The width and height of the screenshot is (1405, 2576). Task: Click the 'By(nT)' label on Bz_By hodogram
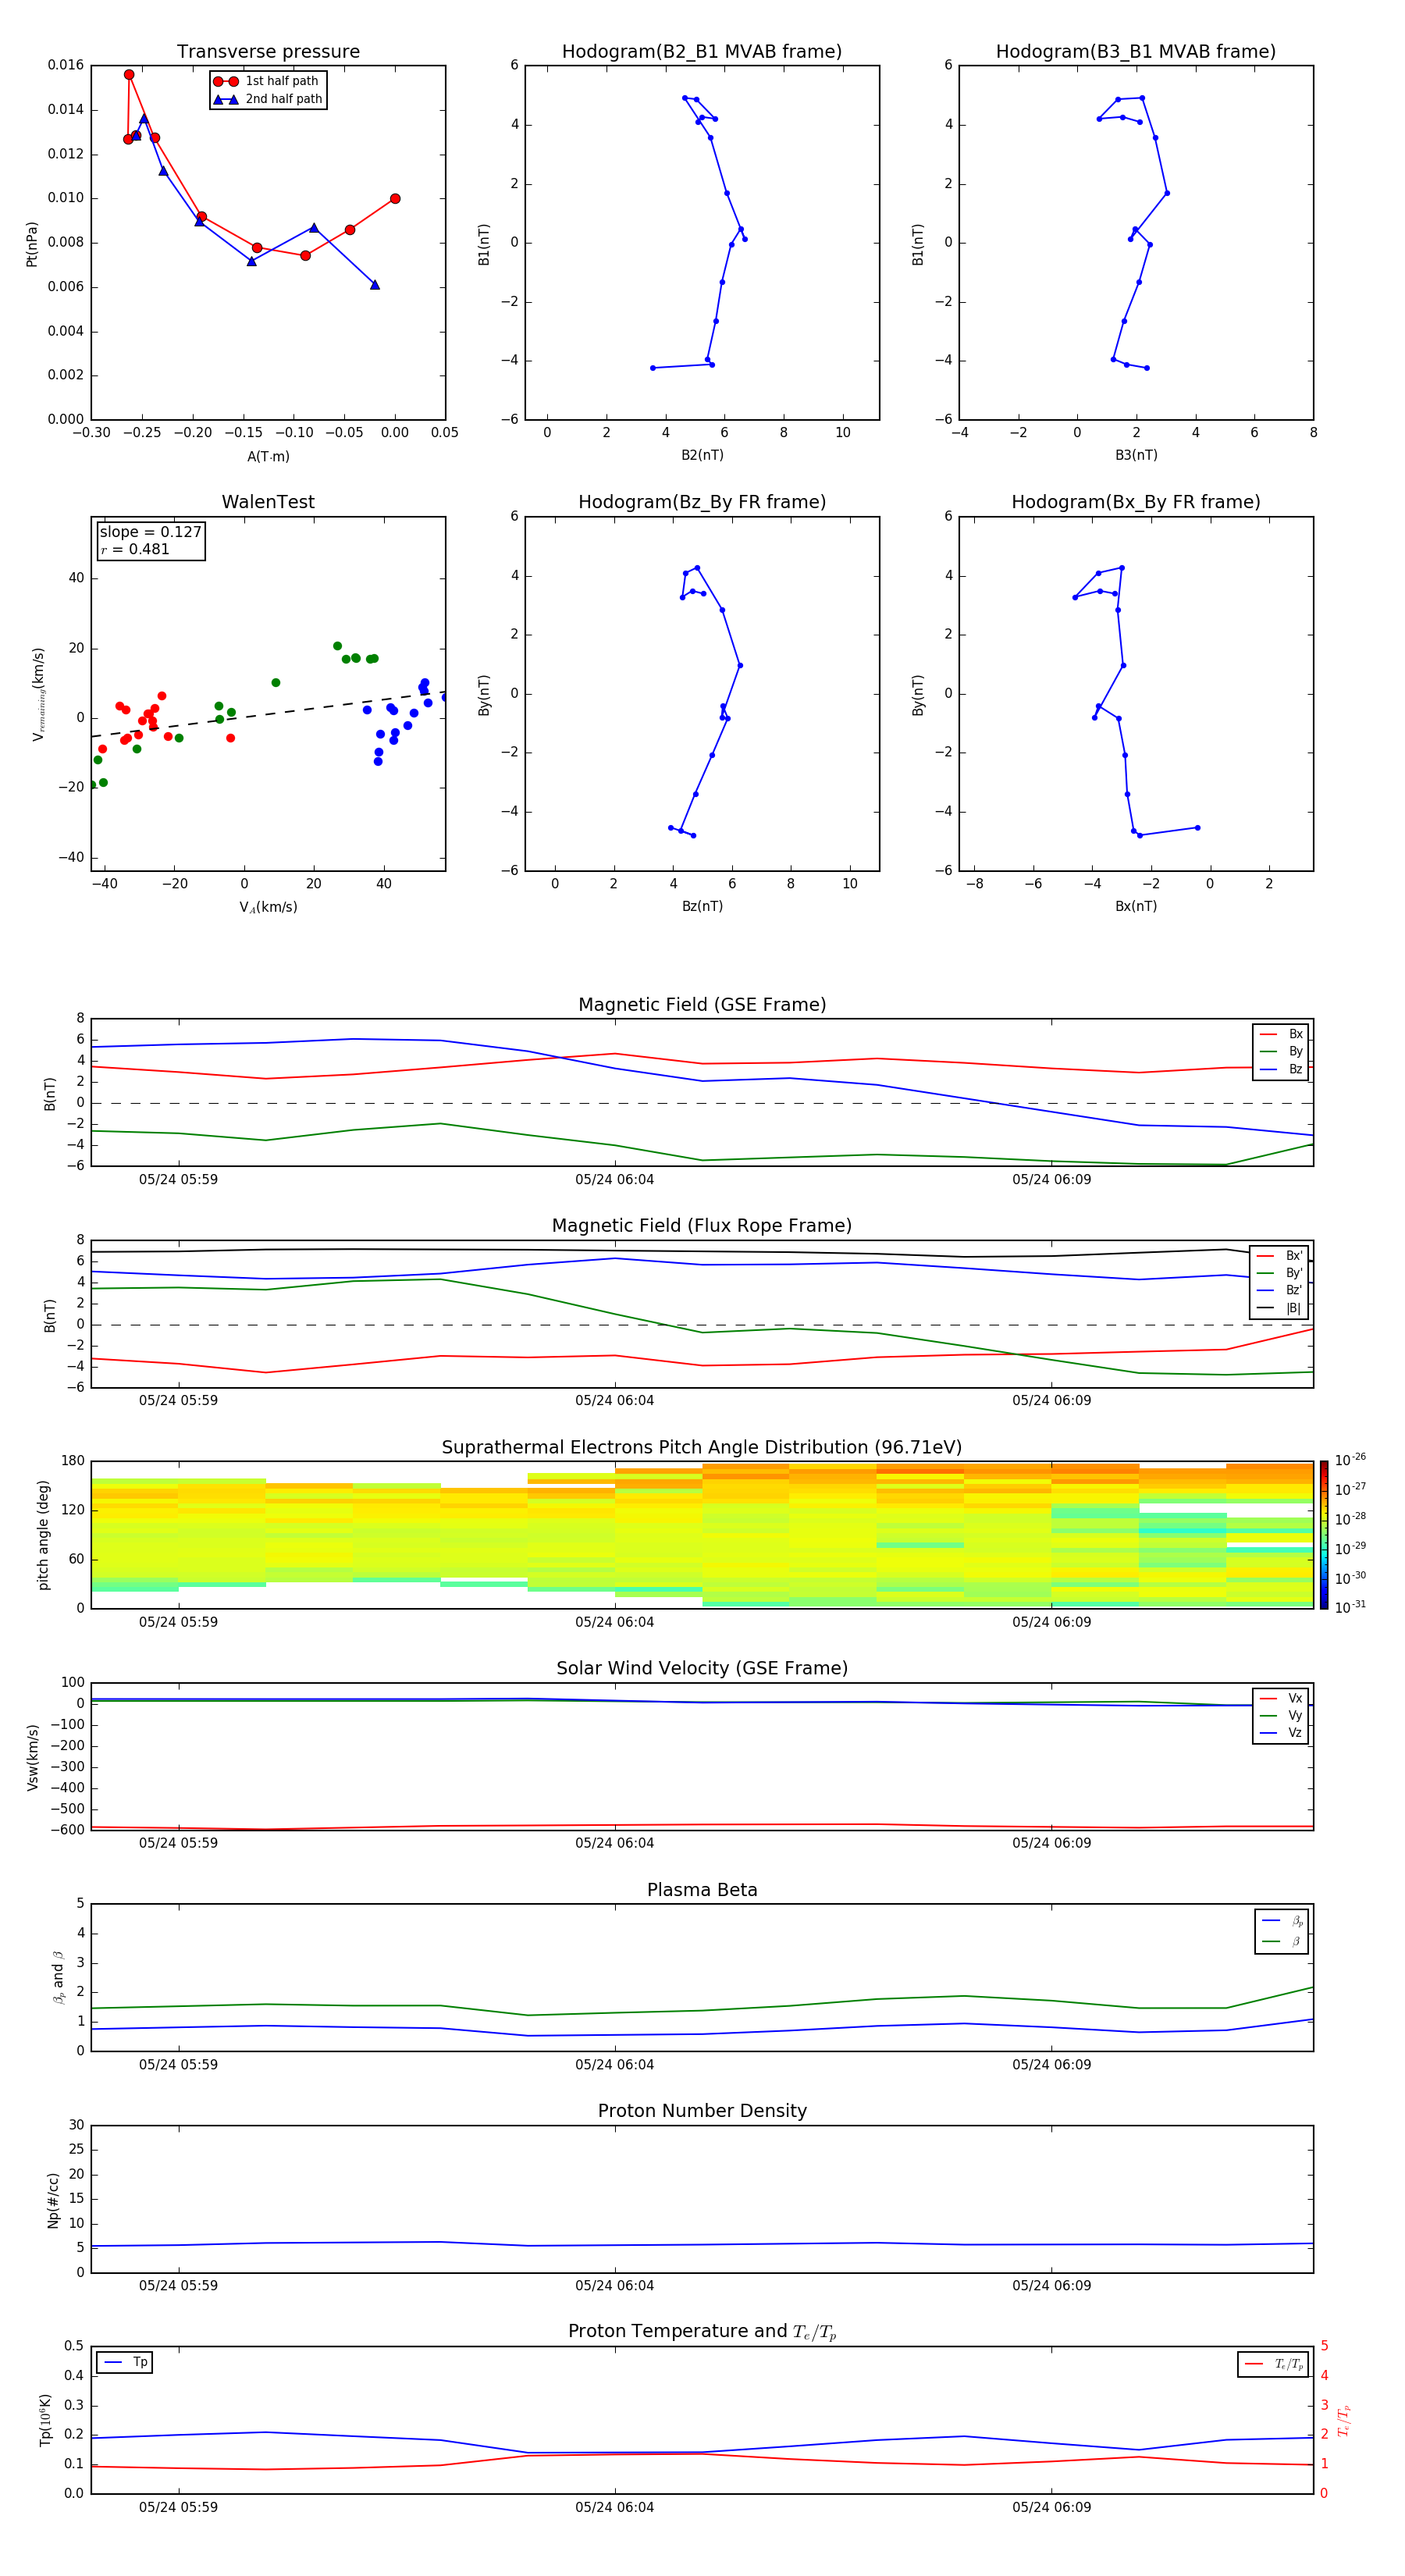[484, 695]
